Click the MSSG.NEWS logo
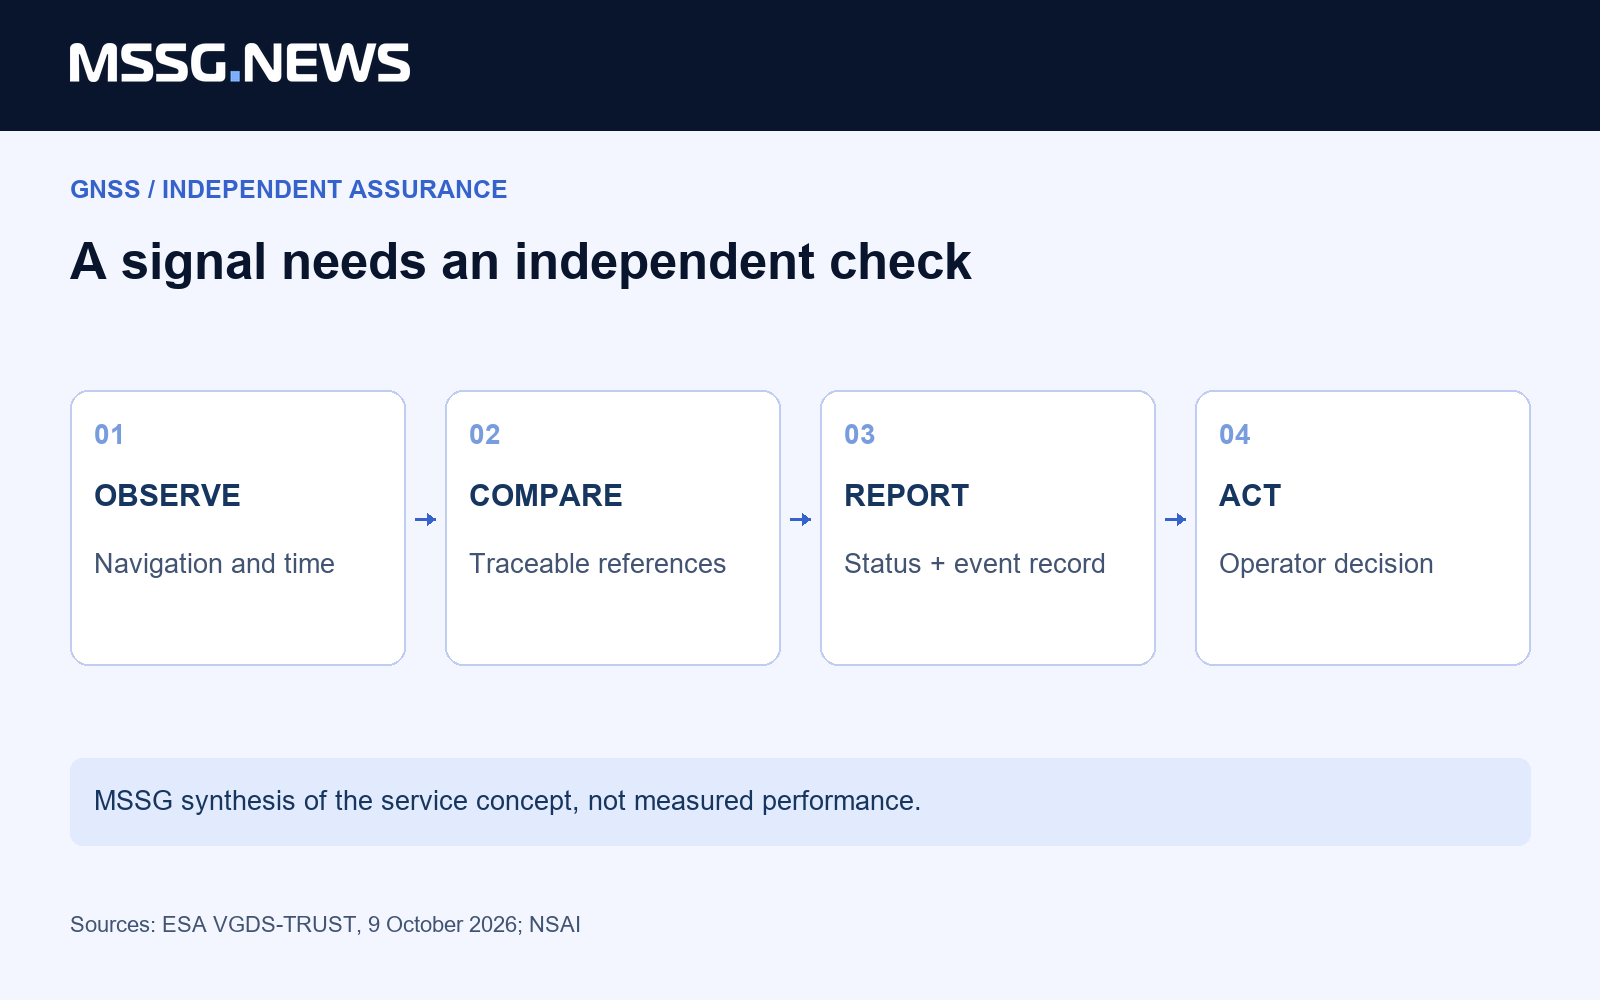The width and height of the screenshot is (1600, 1000). 240,63
